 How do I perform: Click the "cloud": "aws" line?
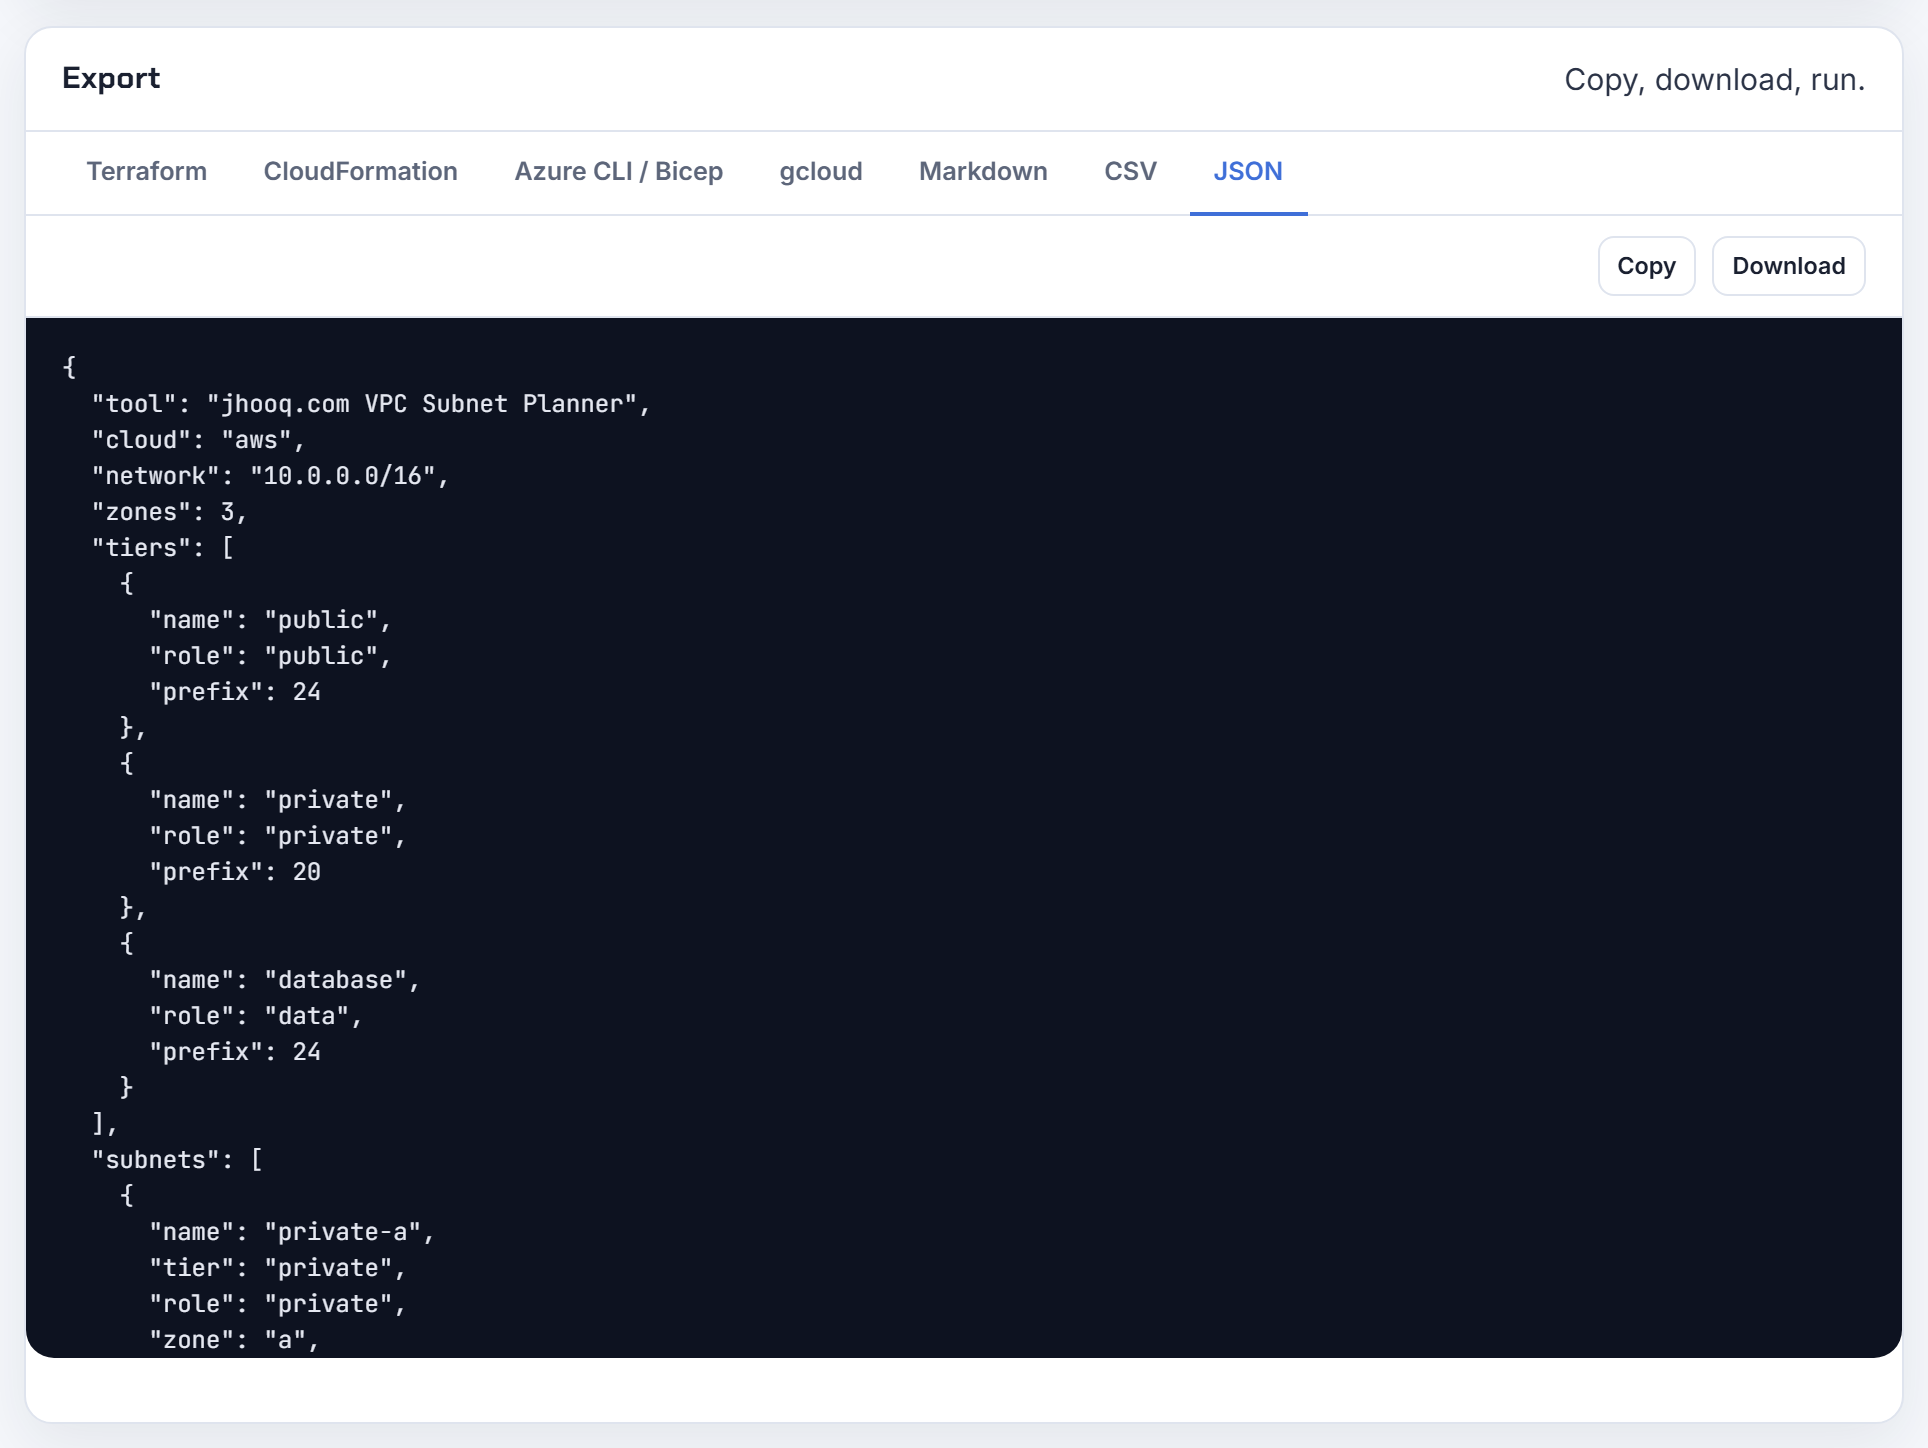(x=198, y=440)
